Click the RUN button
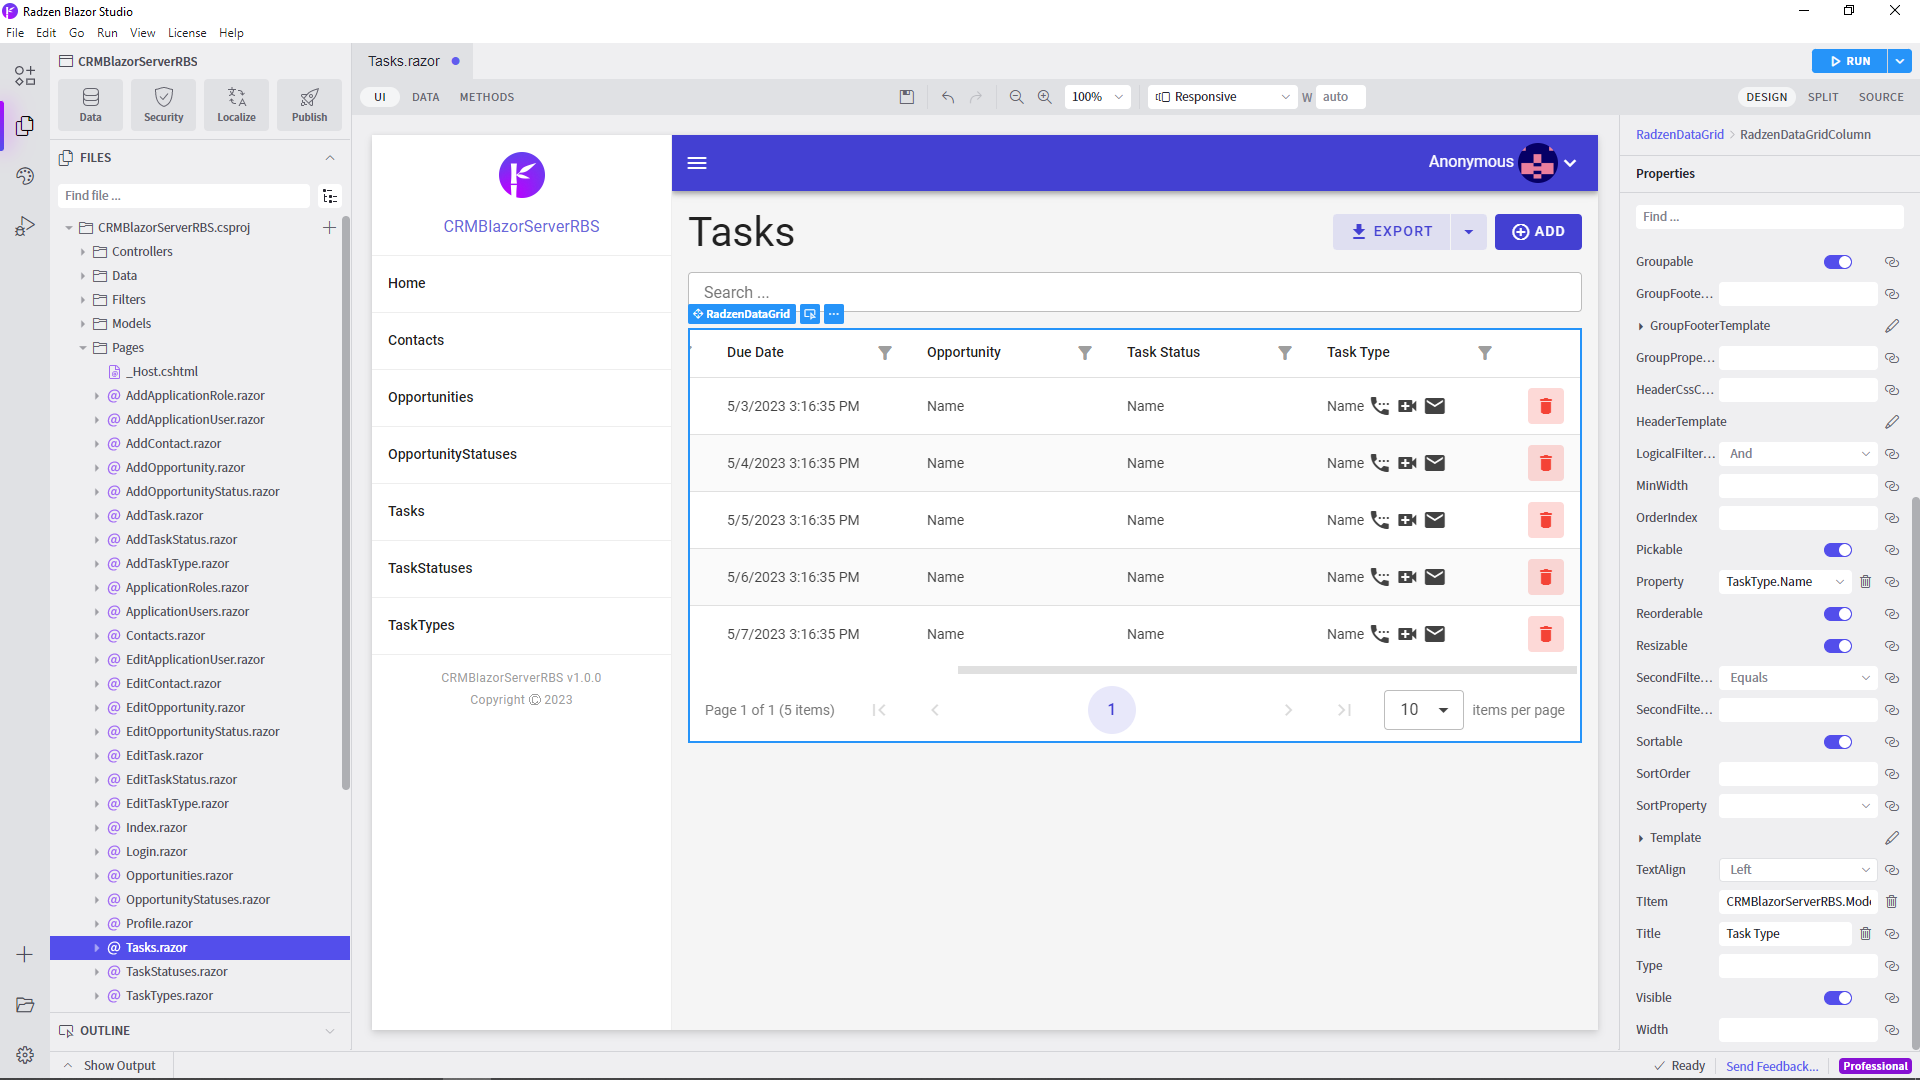1920x1080 pixels. coord(1849,61)
